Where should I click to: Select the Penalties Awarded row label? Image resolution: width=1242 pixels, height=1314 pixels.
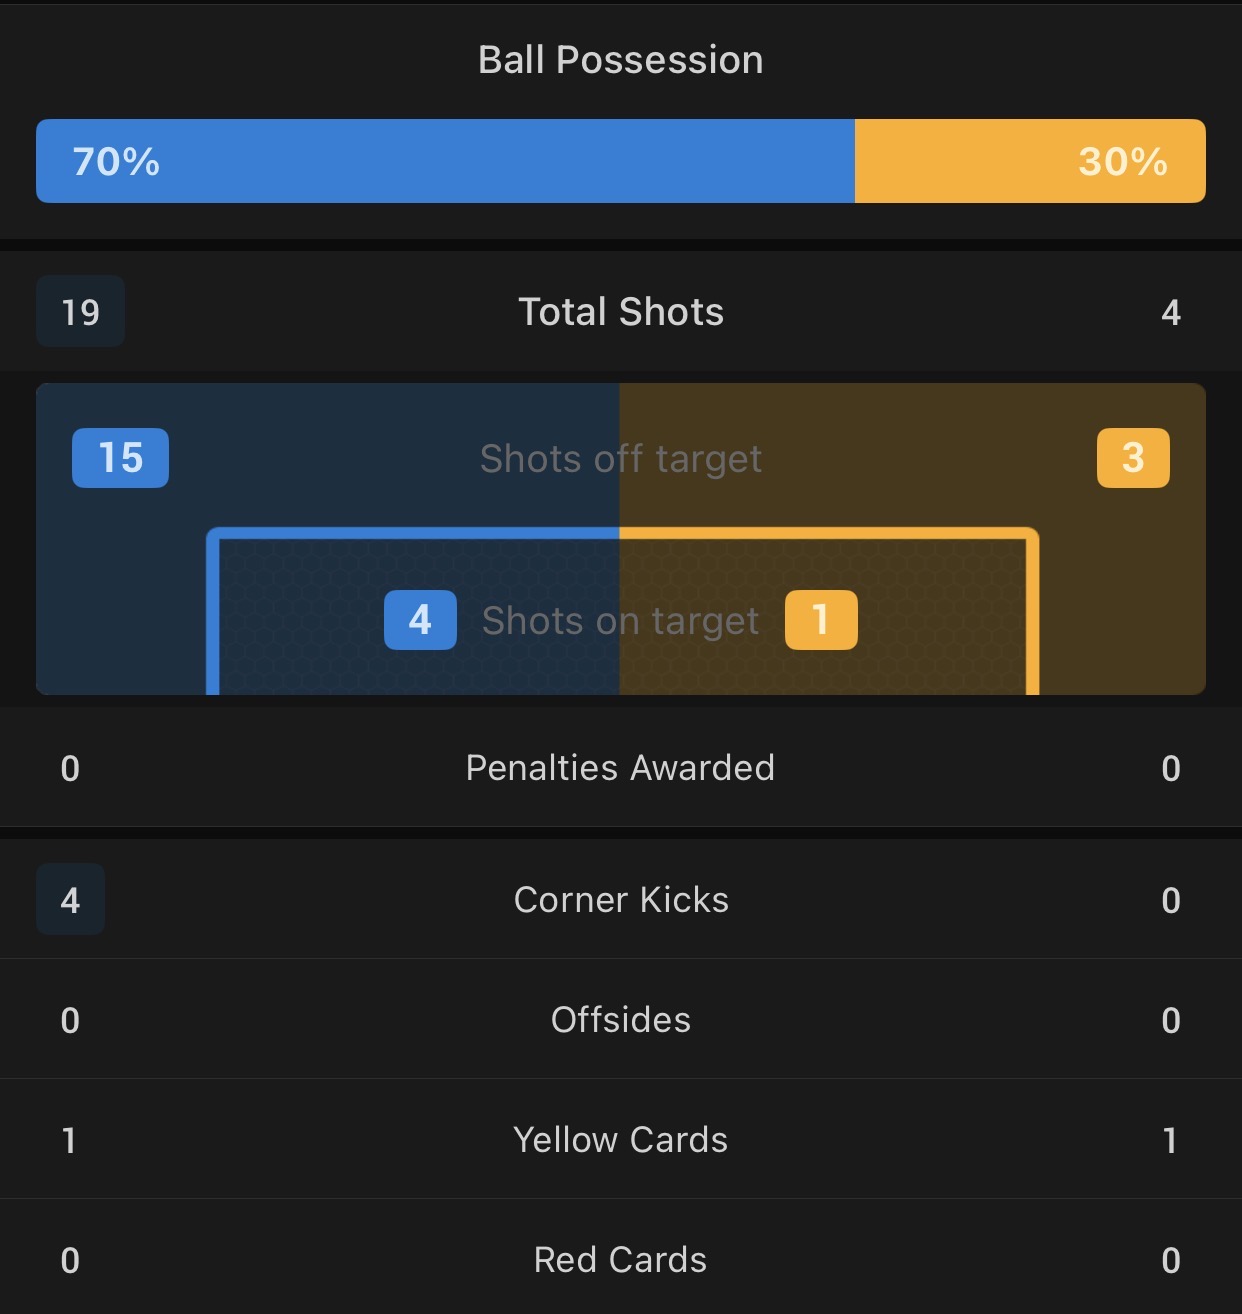[x=621, y=768]
